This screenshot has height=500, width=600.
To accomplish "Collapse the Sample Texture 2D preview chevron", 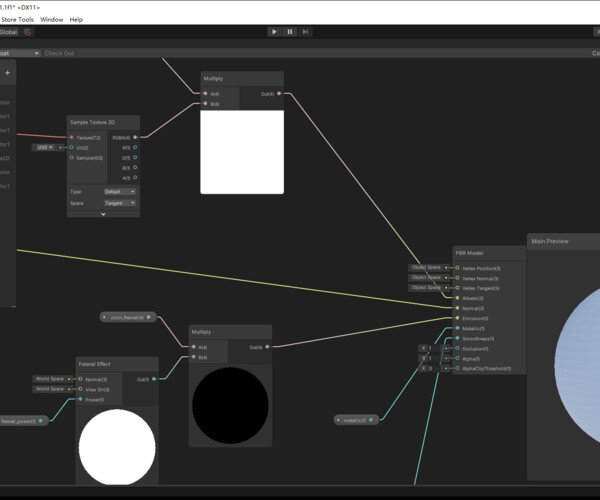I will click(103, 214).
